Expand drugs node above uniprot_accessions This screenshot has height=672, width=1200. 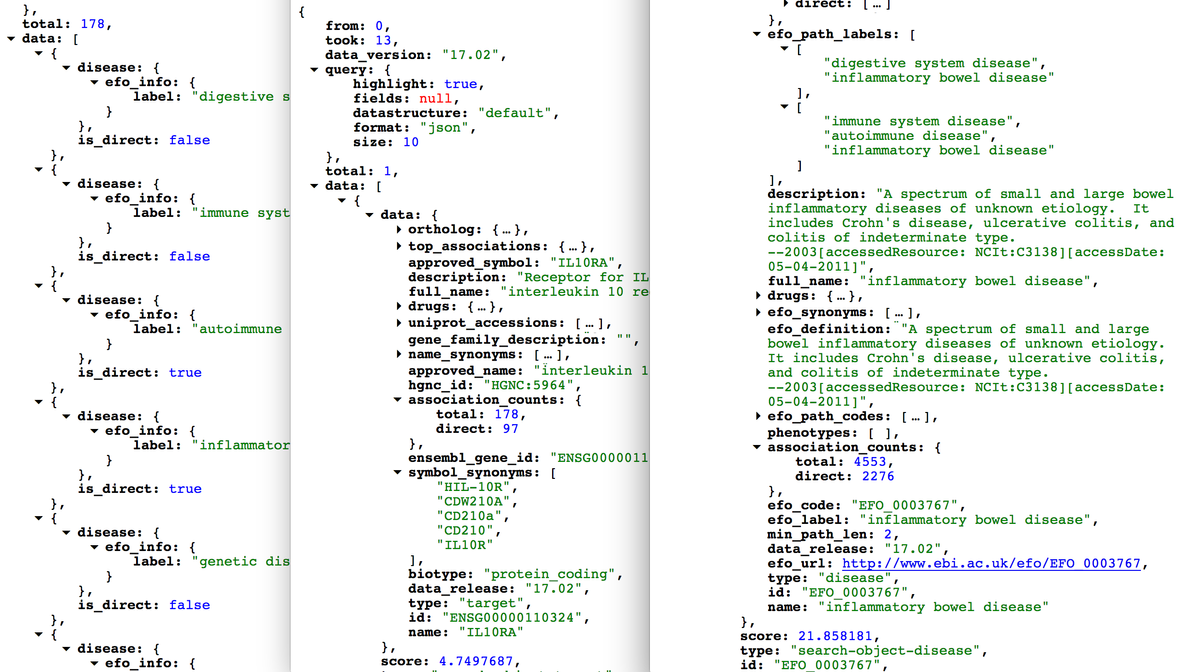(400, 307)
